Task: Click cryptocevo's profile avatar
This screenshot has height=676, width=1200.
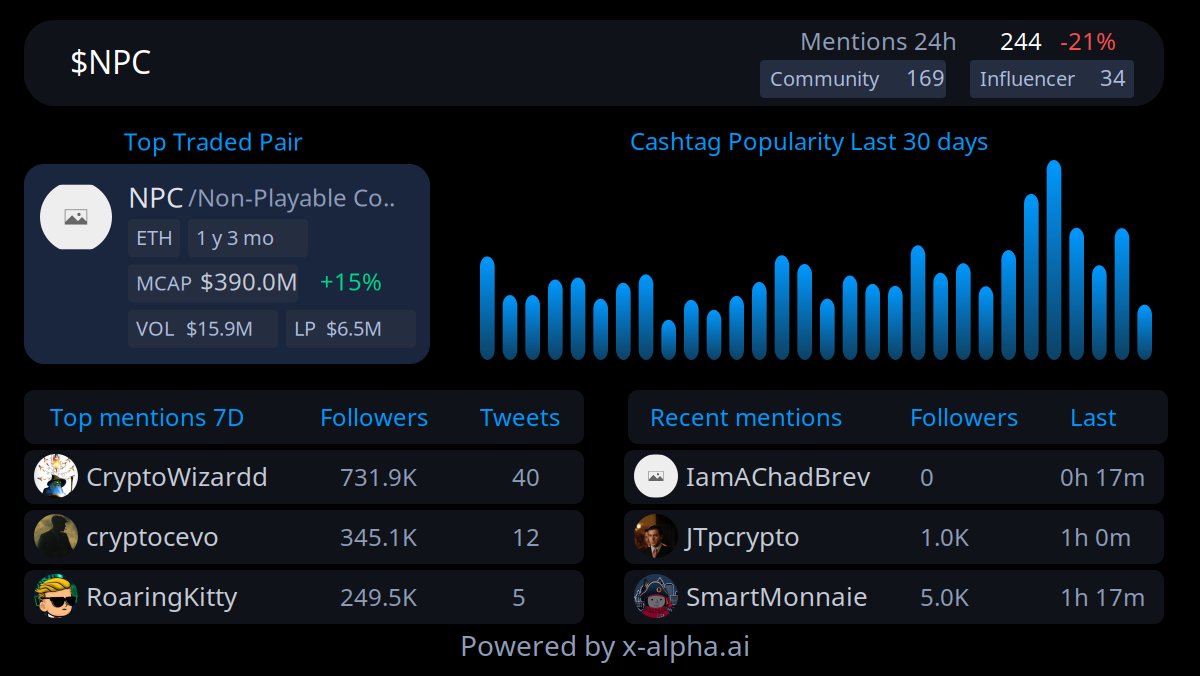Action: [56, 537]
